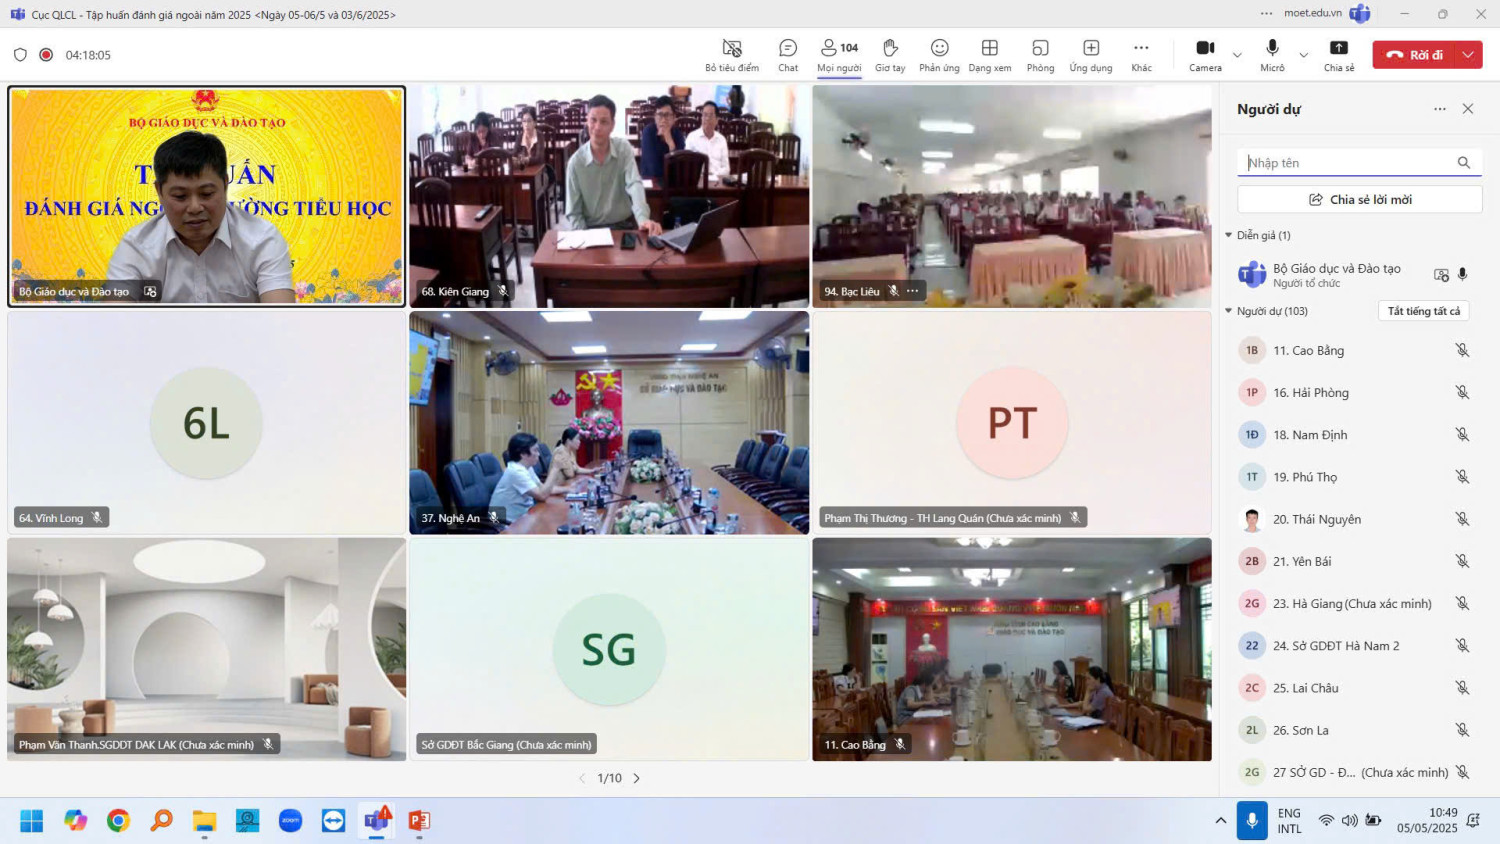
Task: Click the sharing icon beside Bộ Giáo dục và Đào tạo
Action: [x=1441, y=275]
